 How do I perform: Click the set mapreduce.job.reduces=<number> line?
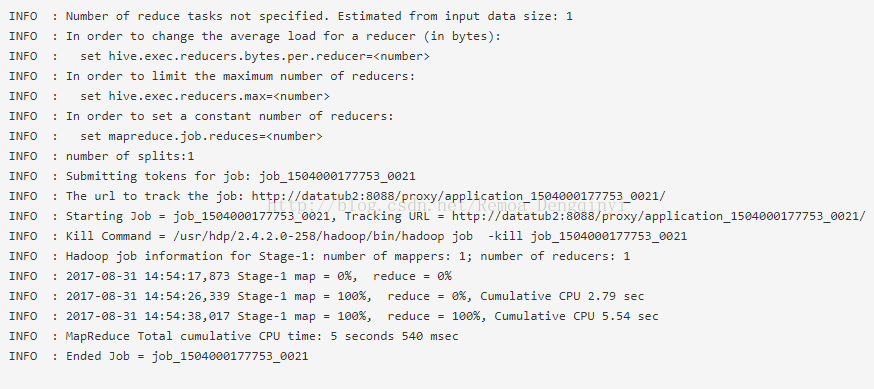pos(201,137)
